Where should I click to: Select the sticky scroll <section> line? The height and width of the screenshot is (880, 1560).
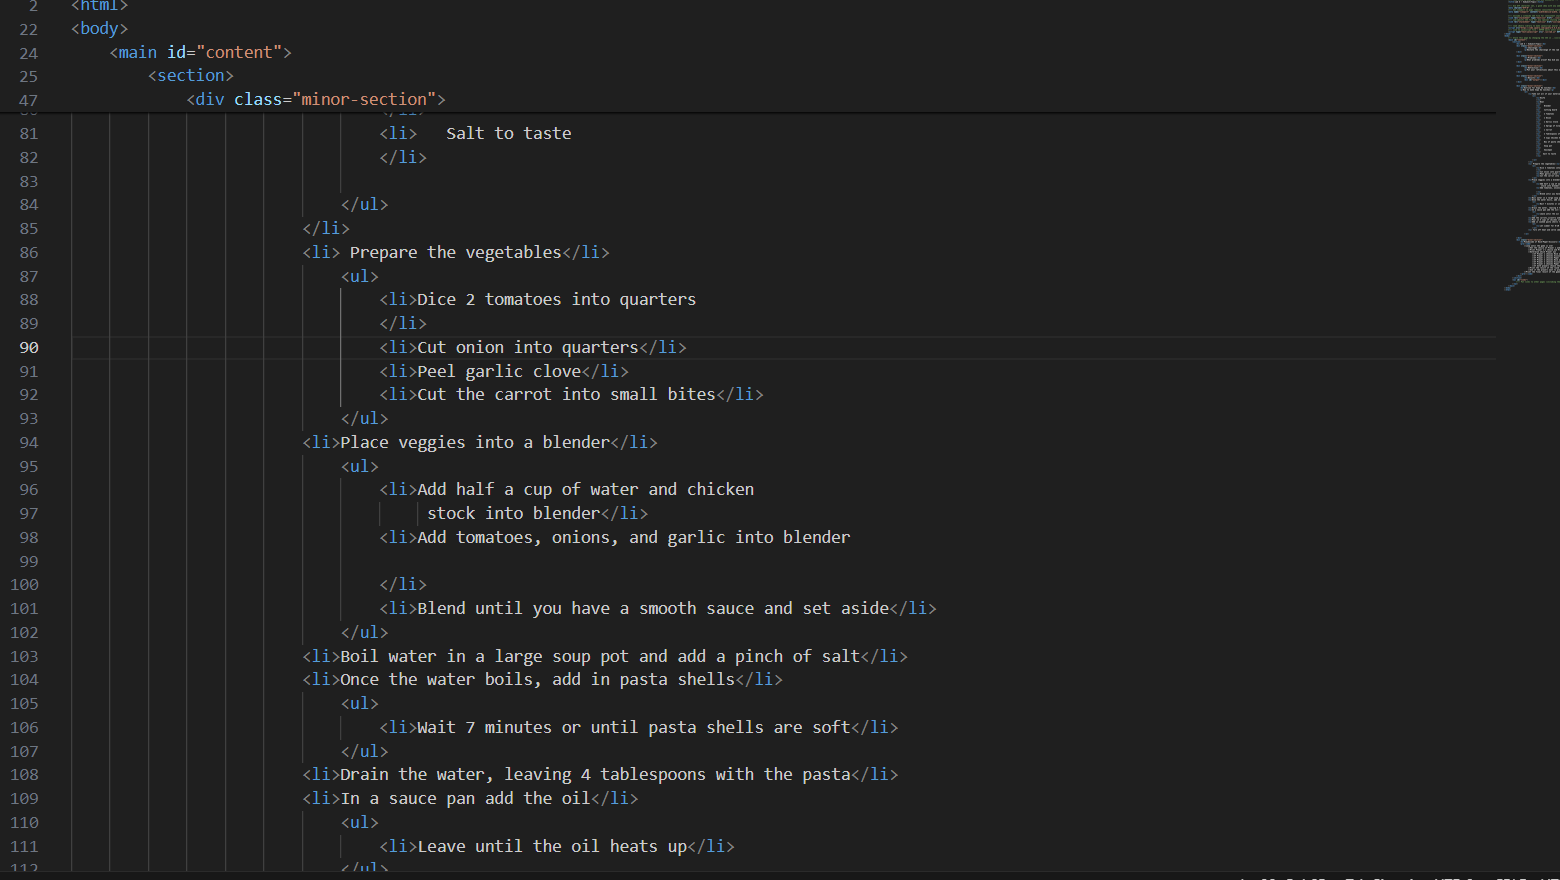(191, 75)
